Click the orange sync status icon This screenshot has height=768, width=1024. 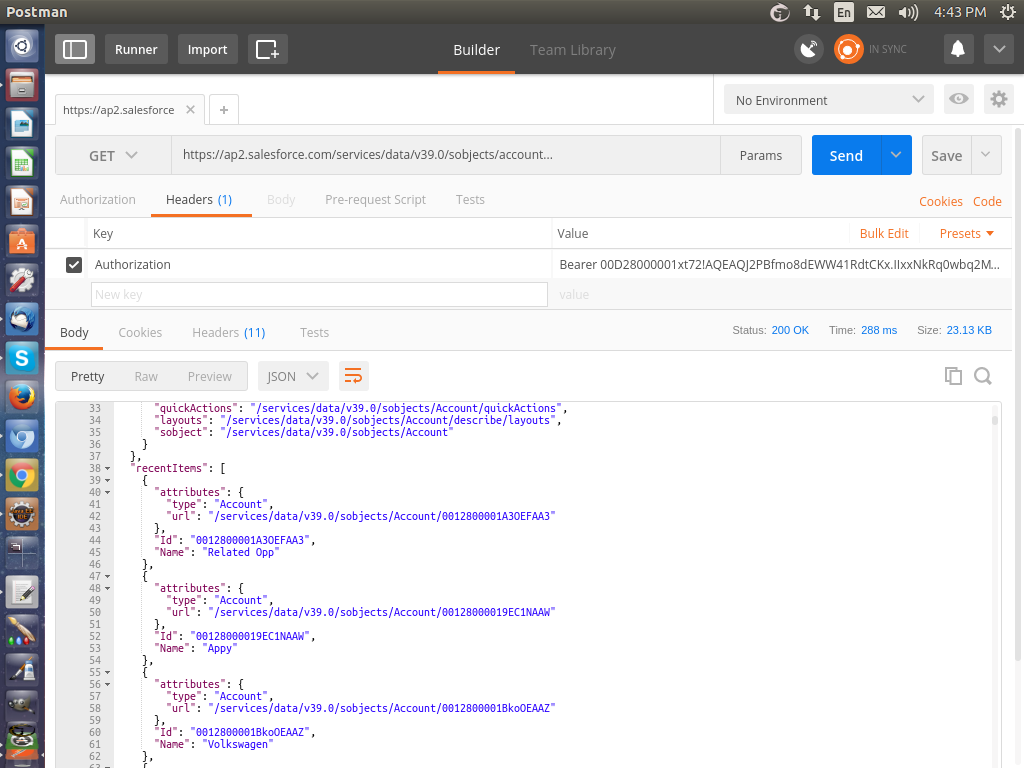(x=848, y=50)
